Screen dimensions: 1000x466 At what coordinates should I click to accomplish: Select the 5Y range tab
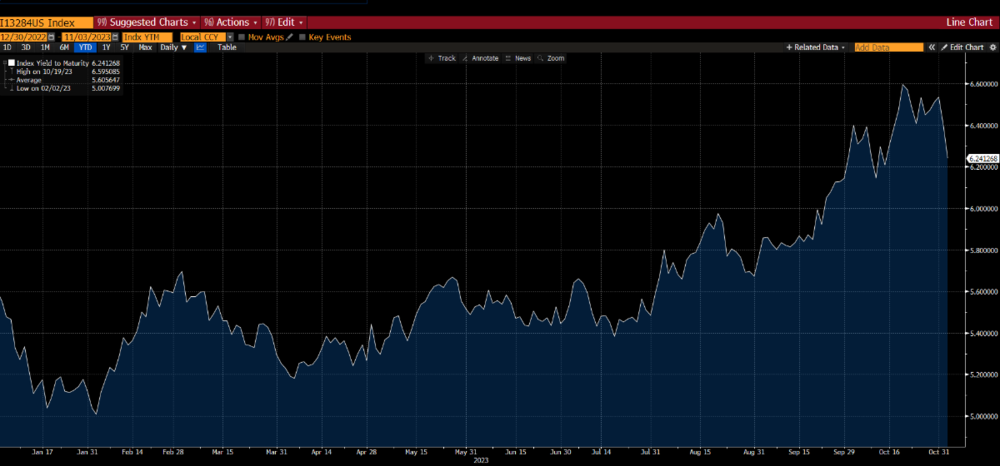point(124,47)
